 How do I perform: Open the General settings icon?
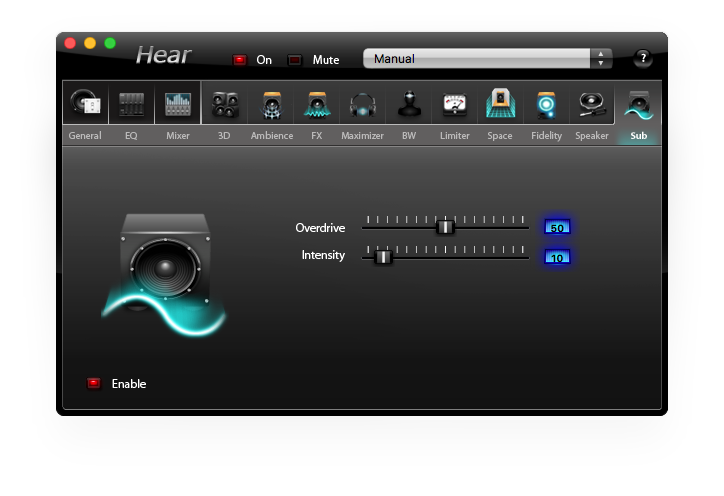click(x=85, y=104)
